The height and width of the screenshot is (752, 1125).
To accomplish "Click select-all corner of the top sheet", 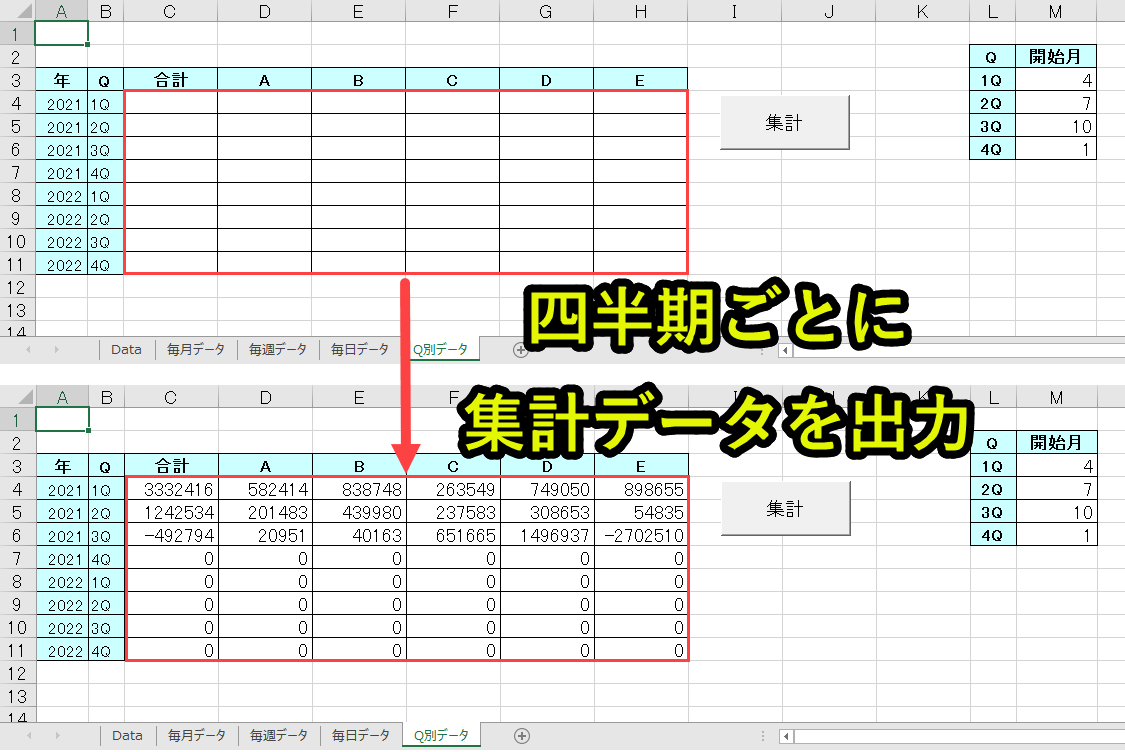I will pyautogui.click(x=17, y=11).
